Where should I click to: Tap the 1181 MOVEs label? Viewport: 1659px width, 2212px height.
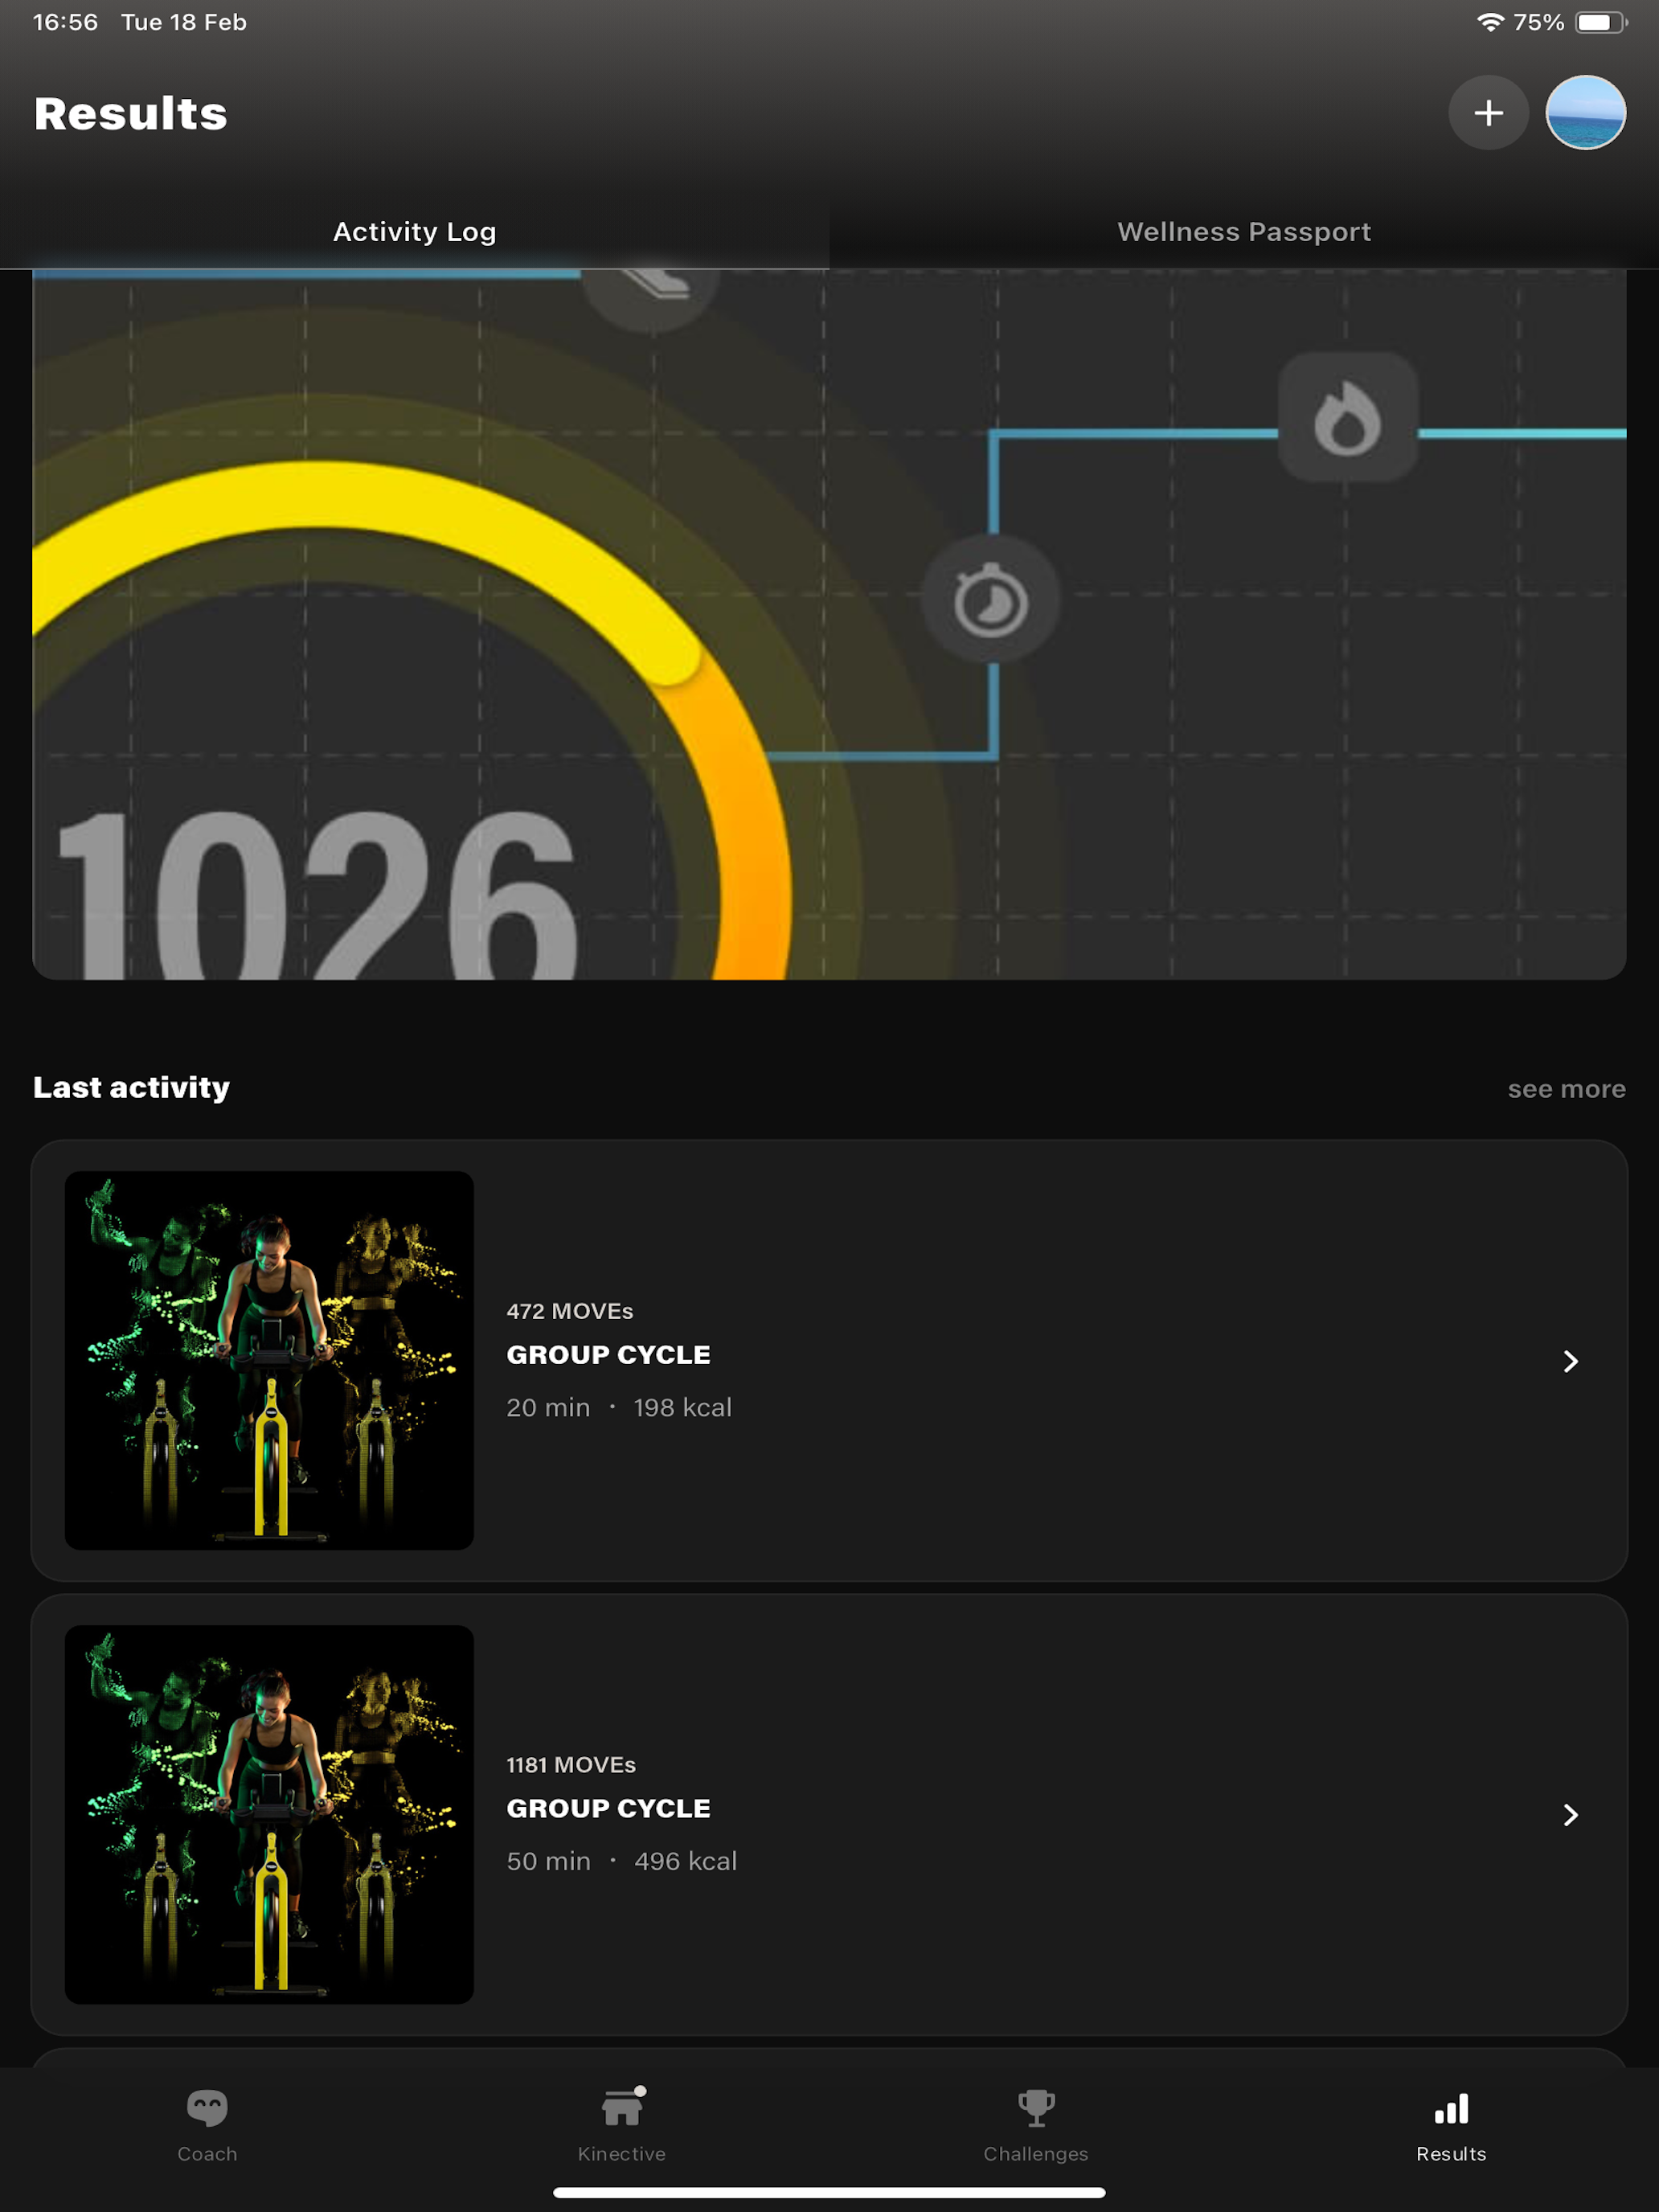(570, 1765)
